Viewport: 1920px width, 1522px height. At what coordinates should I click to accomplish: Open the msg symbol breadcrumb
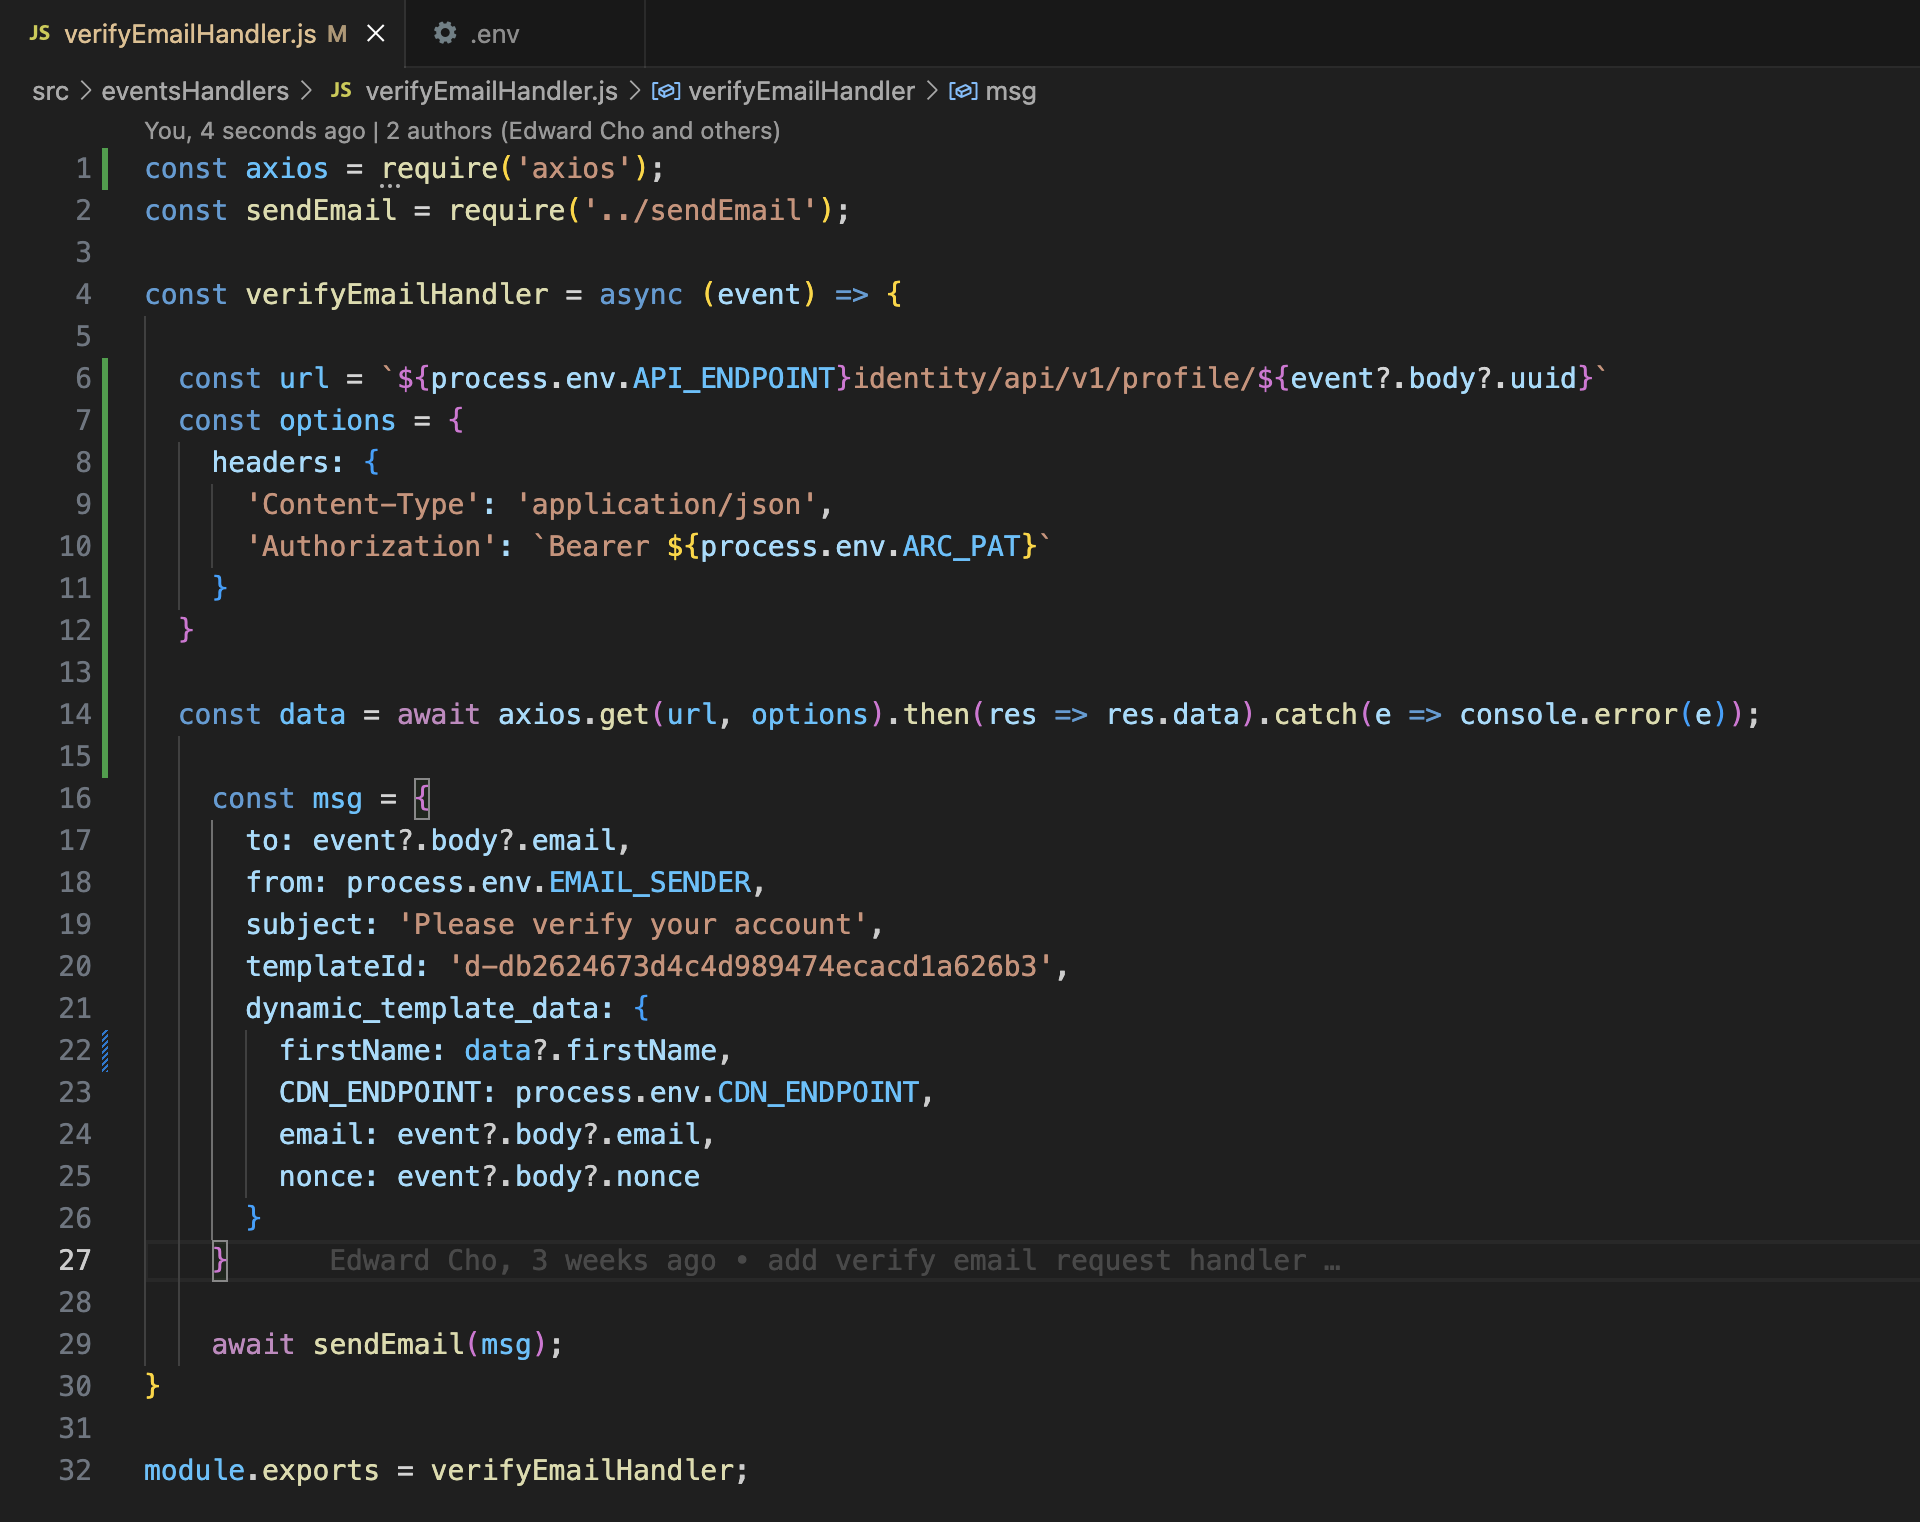tap(1010, 91)
